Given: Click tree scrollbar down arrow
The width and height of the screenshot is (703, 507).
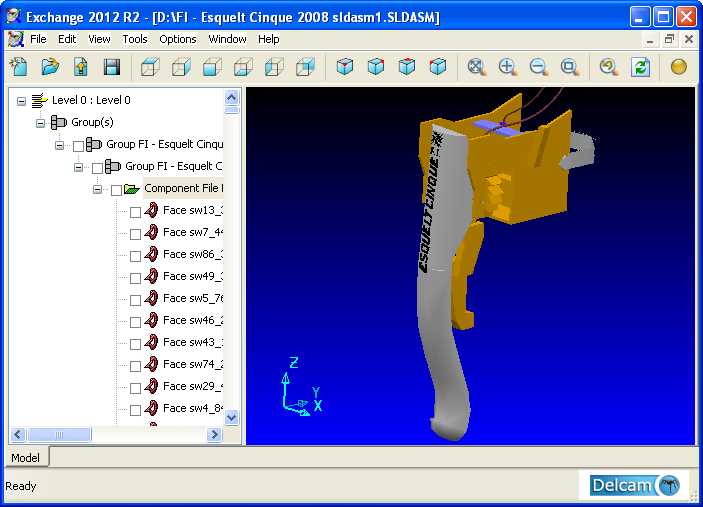Looking at the screenshot, I should point(231,417).
